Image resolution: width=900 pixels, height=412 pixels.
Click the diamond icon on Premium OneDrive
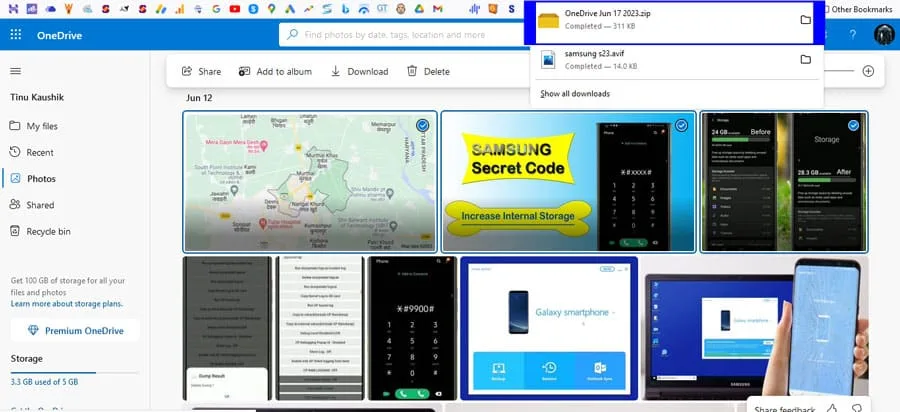pyautogui.click(x=33, y=331)
